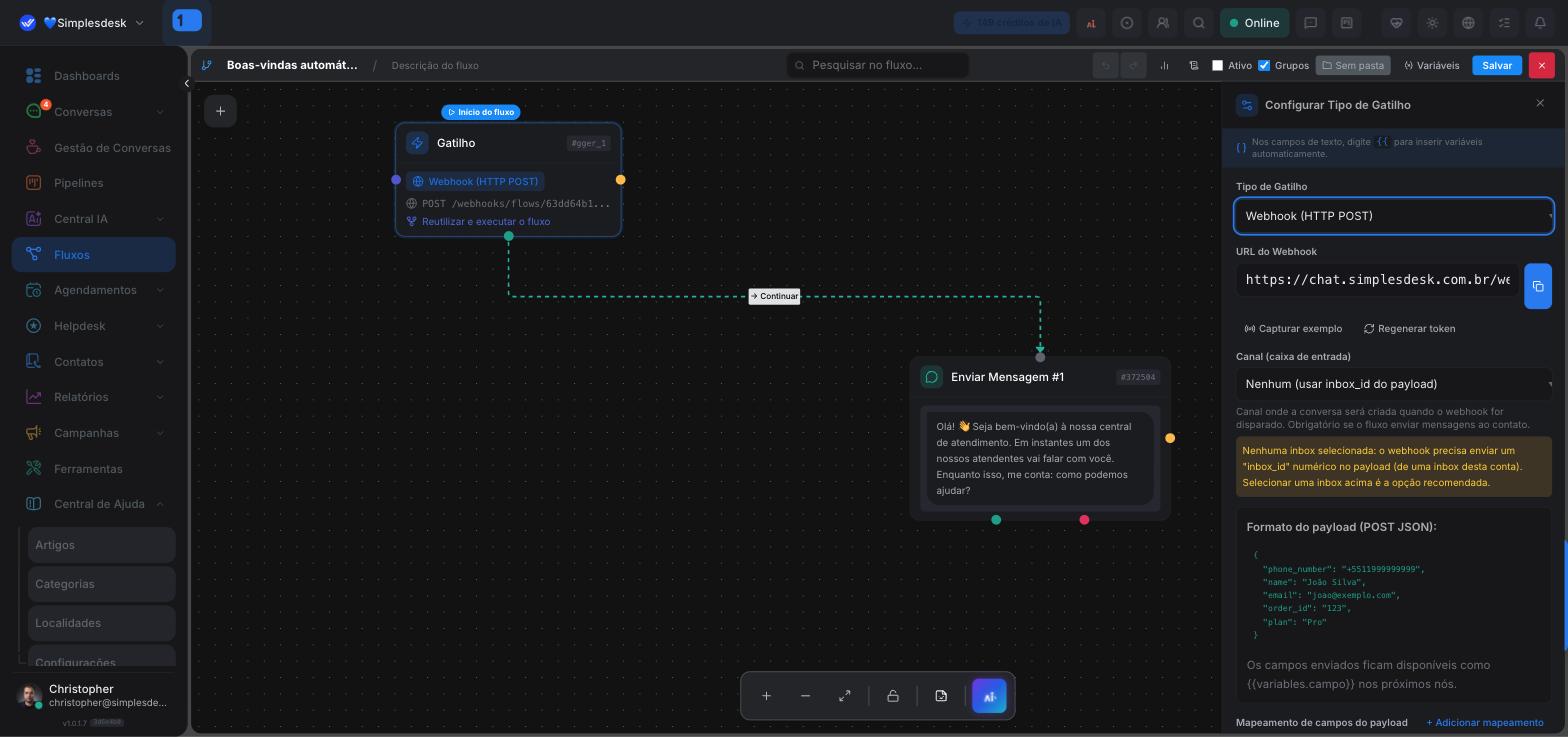This screenshot has height=737, width=1568.
Task: Click the circled dot icon in top bar
Action: [x=1127, y=23]
